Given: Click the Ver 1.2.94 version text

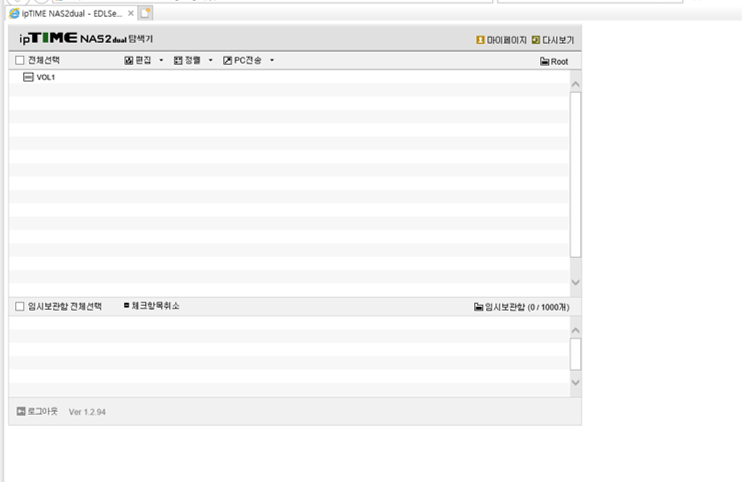Looking at the screenshot, I should pos(87,412).
